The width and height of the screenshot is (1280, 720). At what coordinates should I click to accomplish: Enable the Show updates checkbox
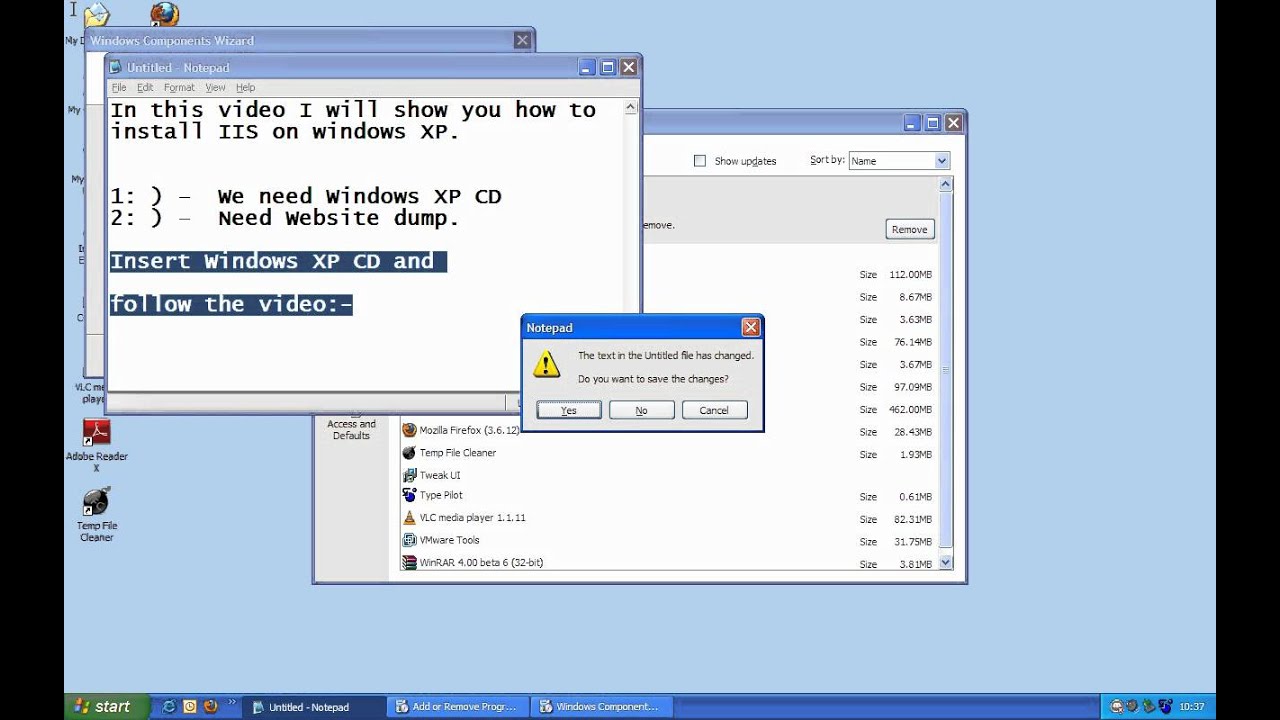(x=700, y=160)
